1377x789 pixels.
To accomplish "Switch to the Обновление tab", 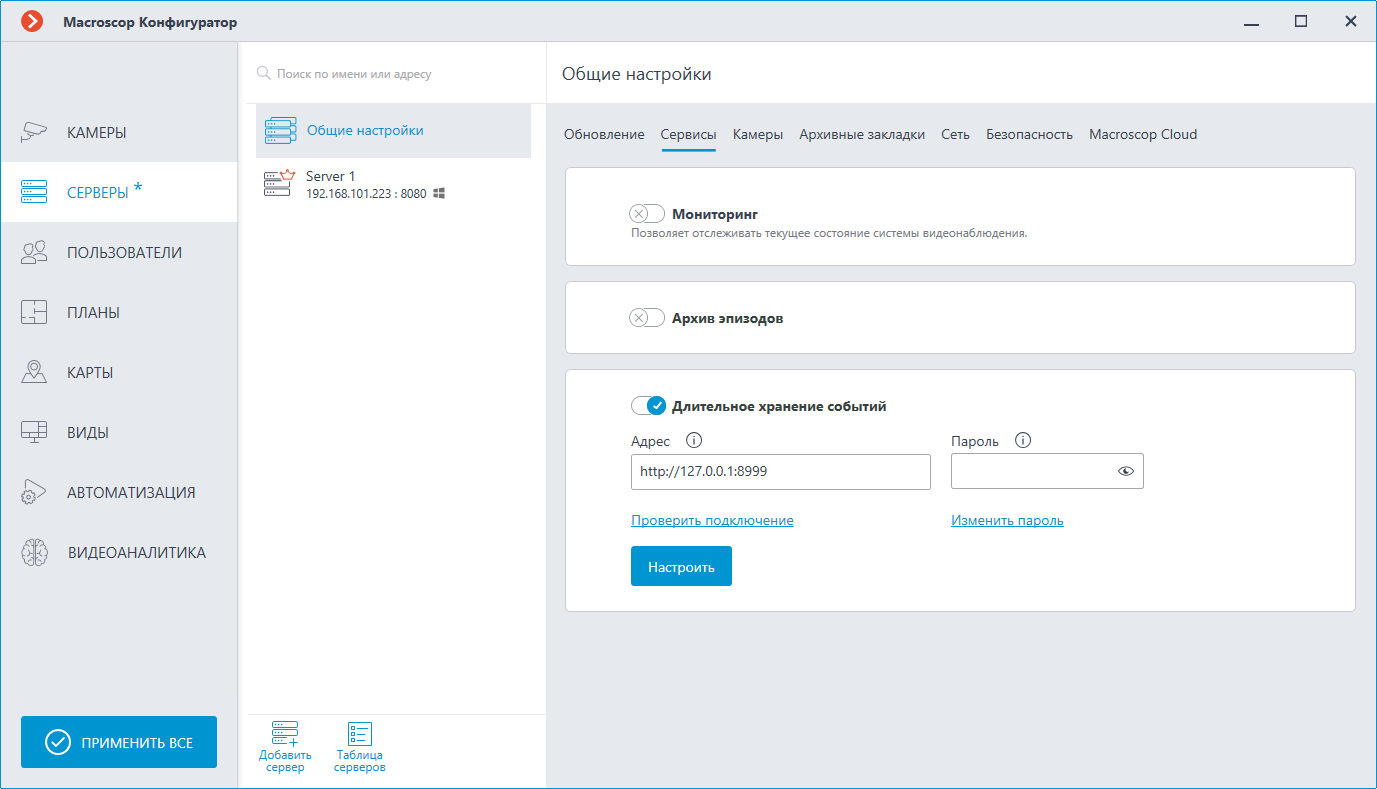I will coord(604,134).
